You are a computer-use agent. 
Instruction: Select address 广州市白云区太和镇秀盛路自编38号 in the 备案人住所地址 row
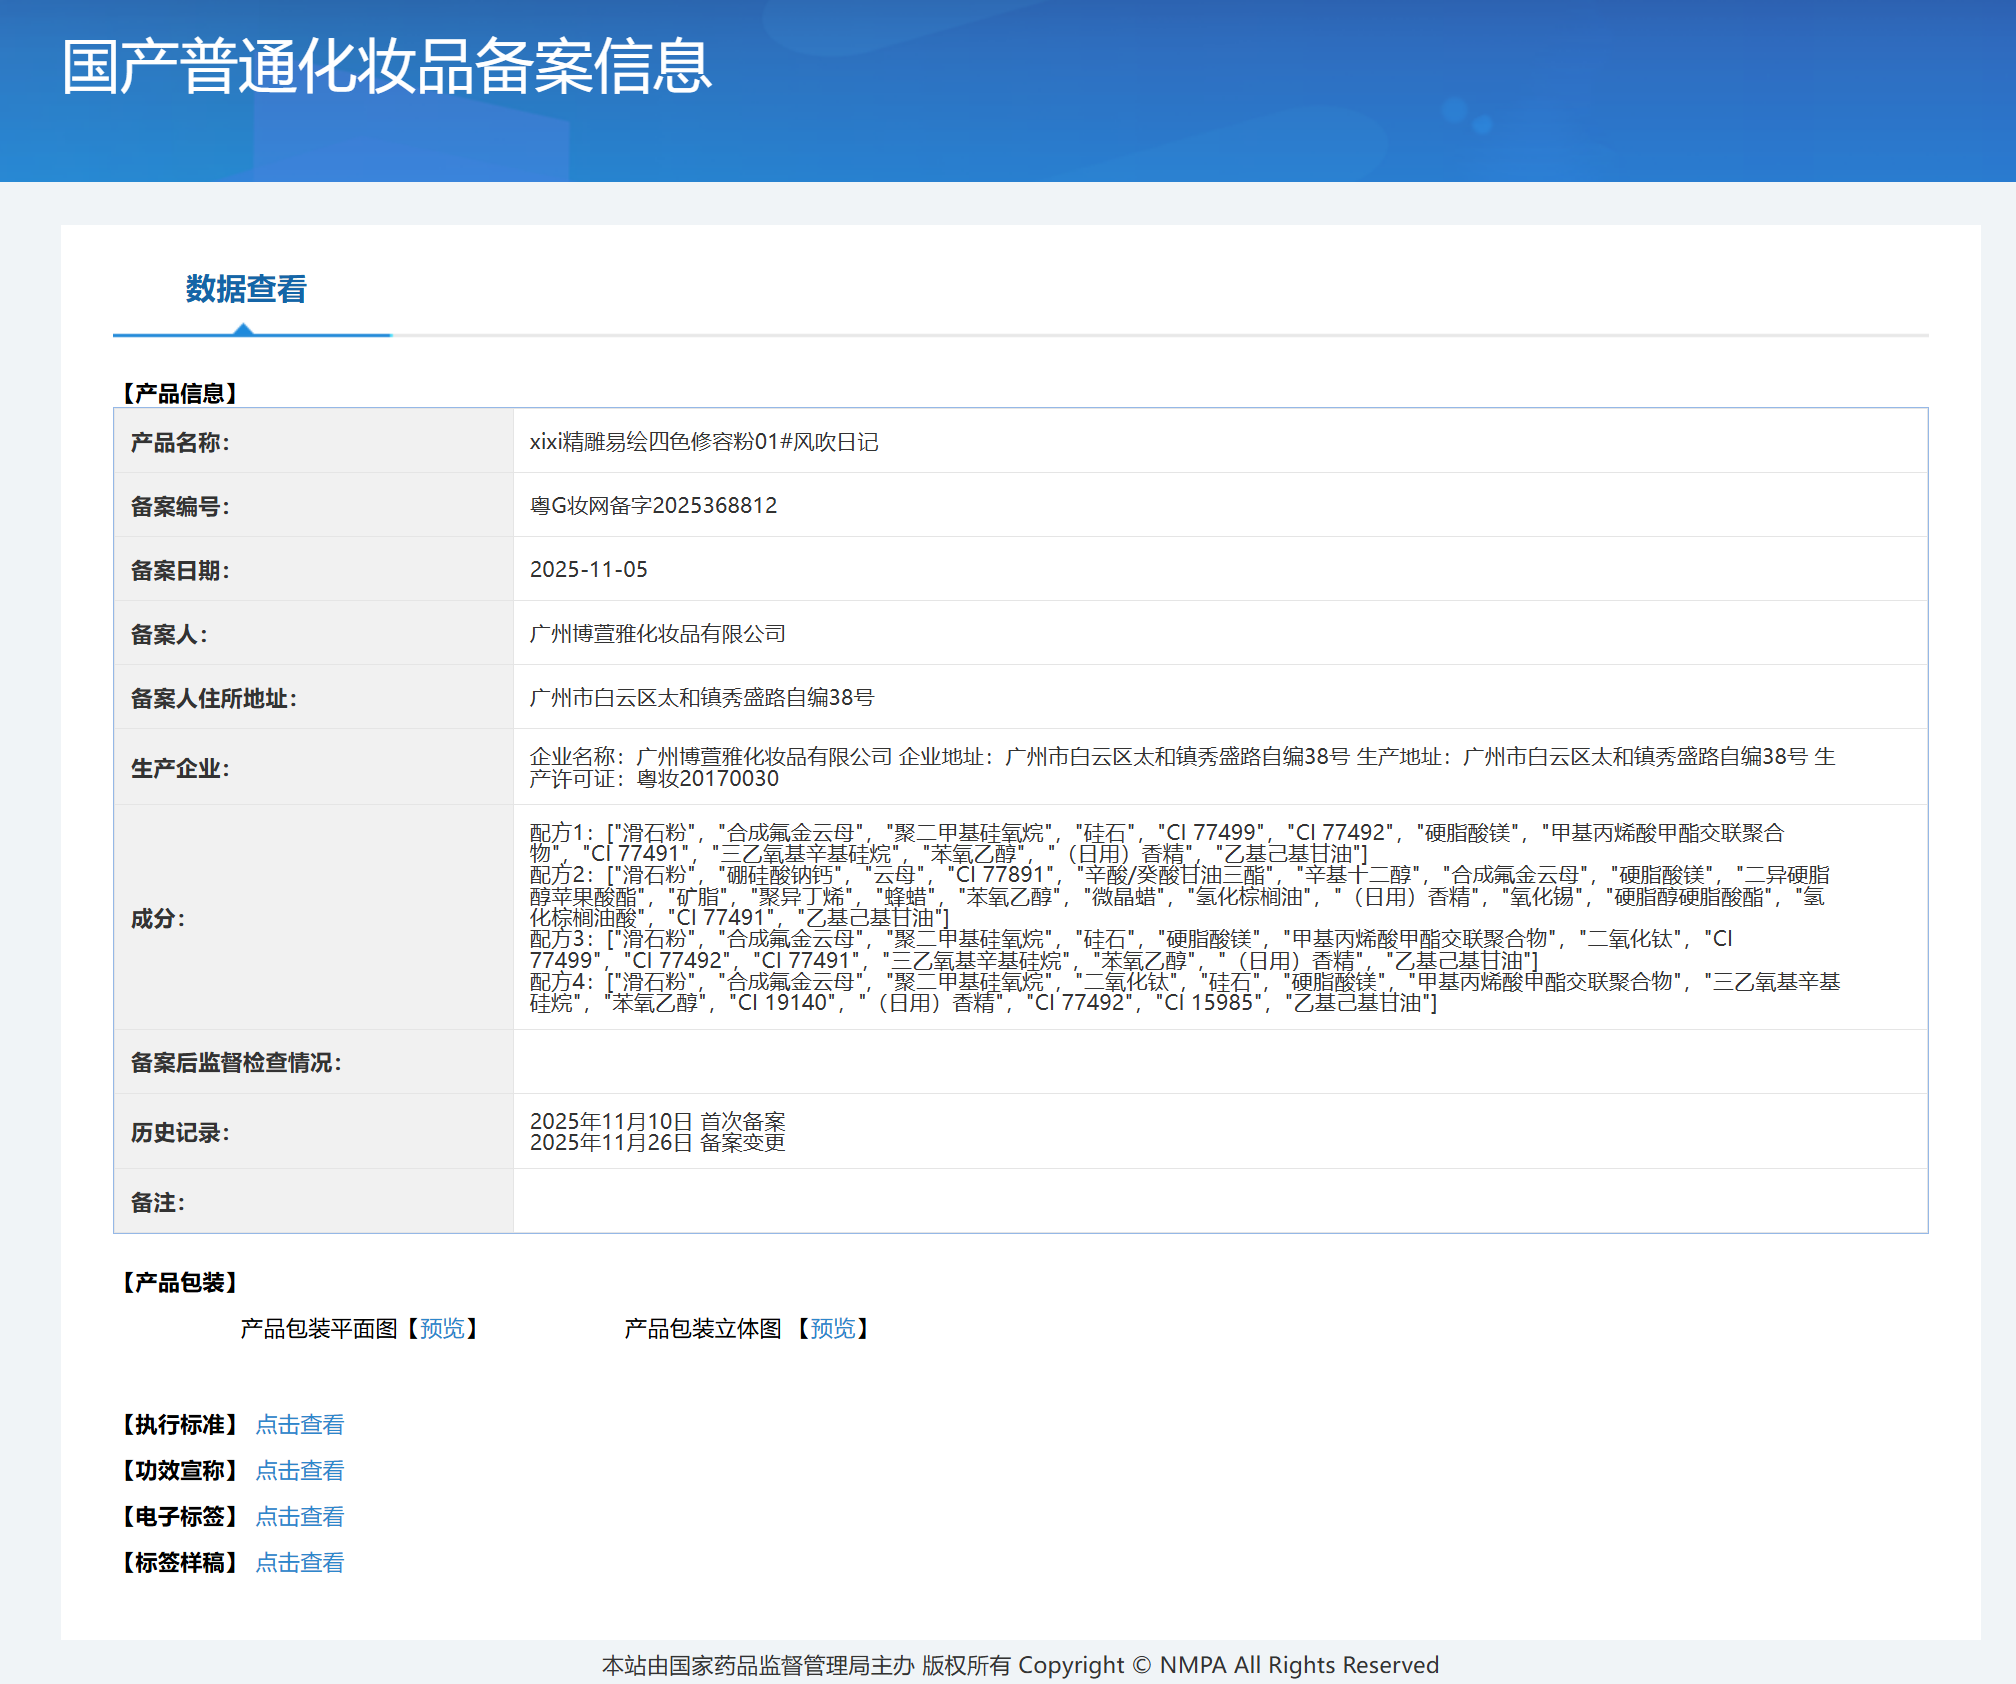(702, 697)
